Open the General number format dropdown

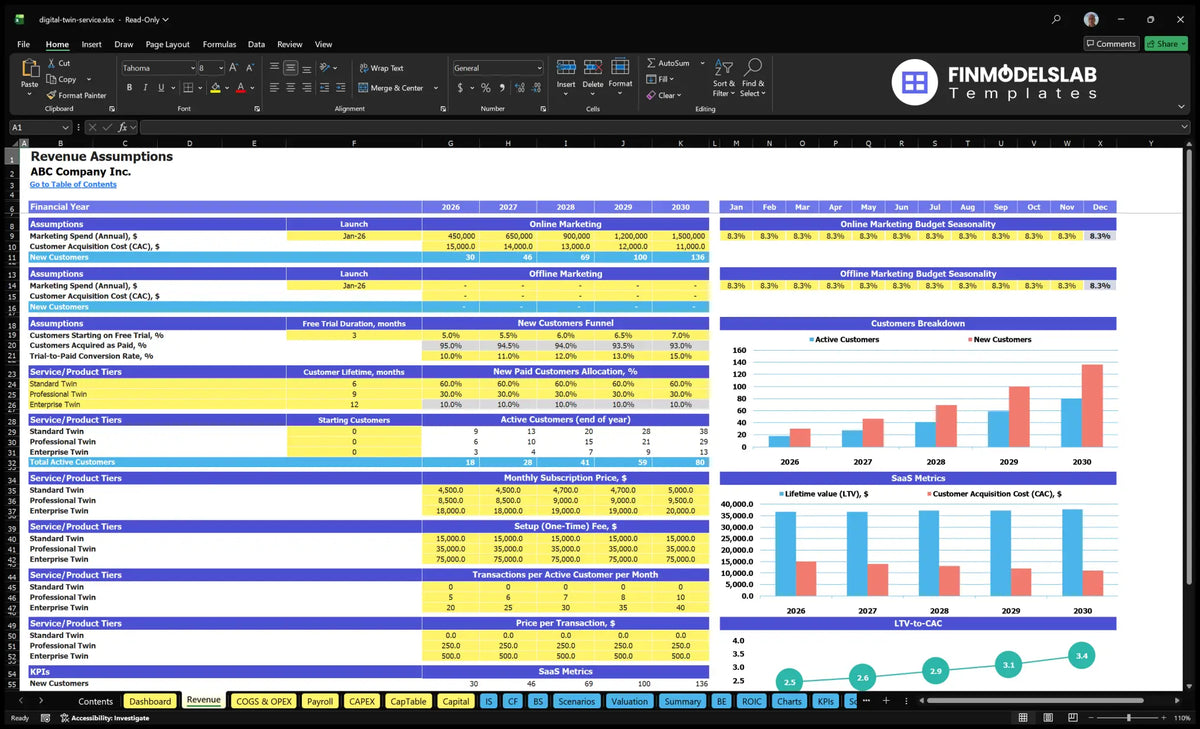point(538,68)
